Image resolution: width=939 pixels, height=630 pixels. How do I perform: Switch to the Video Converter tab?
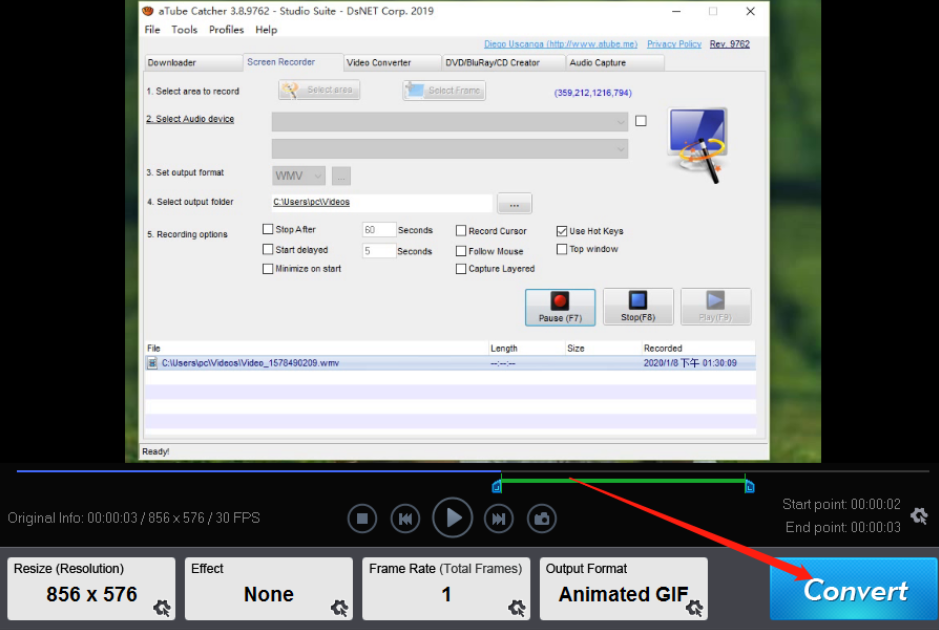tap(392, 63)
